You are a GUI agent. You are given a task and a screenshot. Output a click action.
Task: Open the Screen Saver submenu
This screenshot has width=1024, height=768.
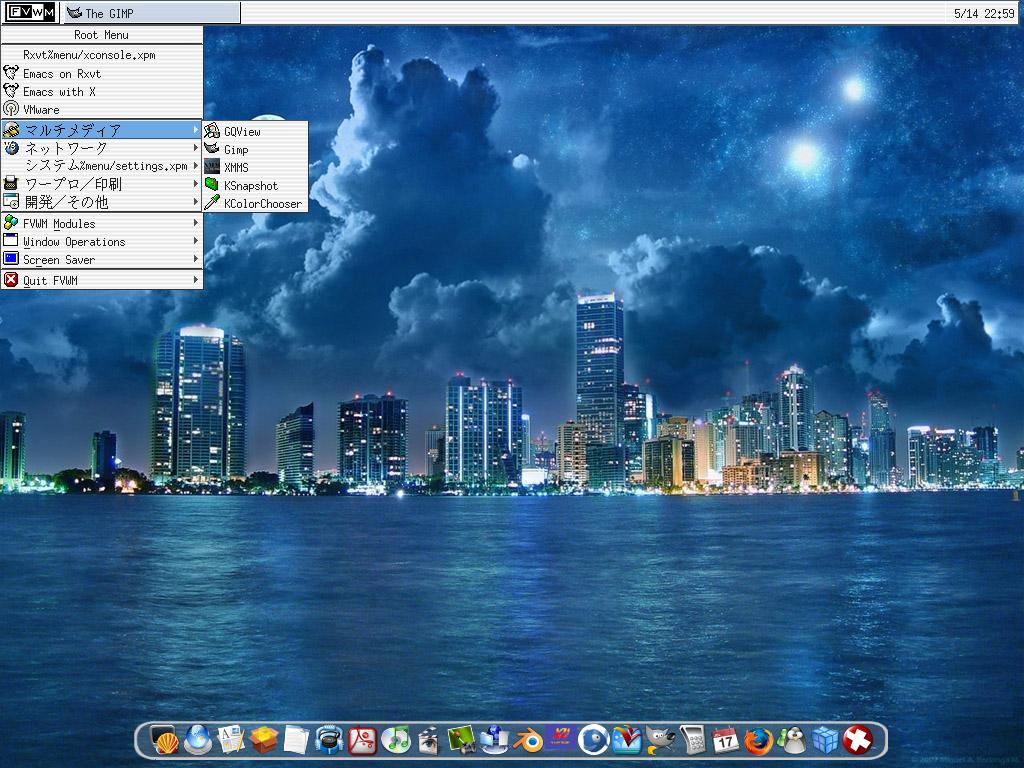point(102,260)
